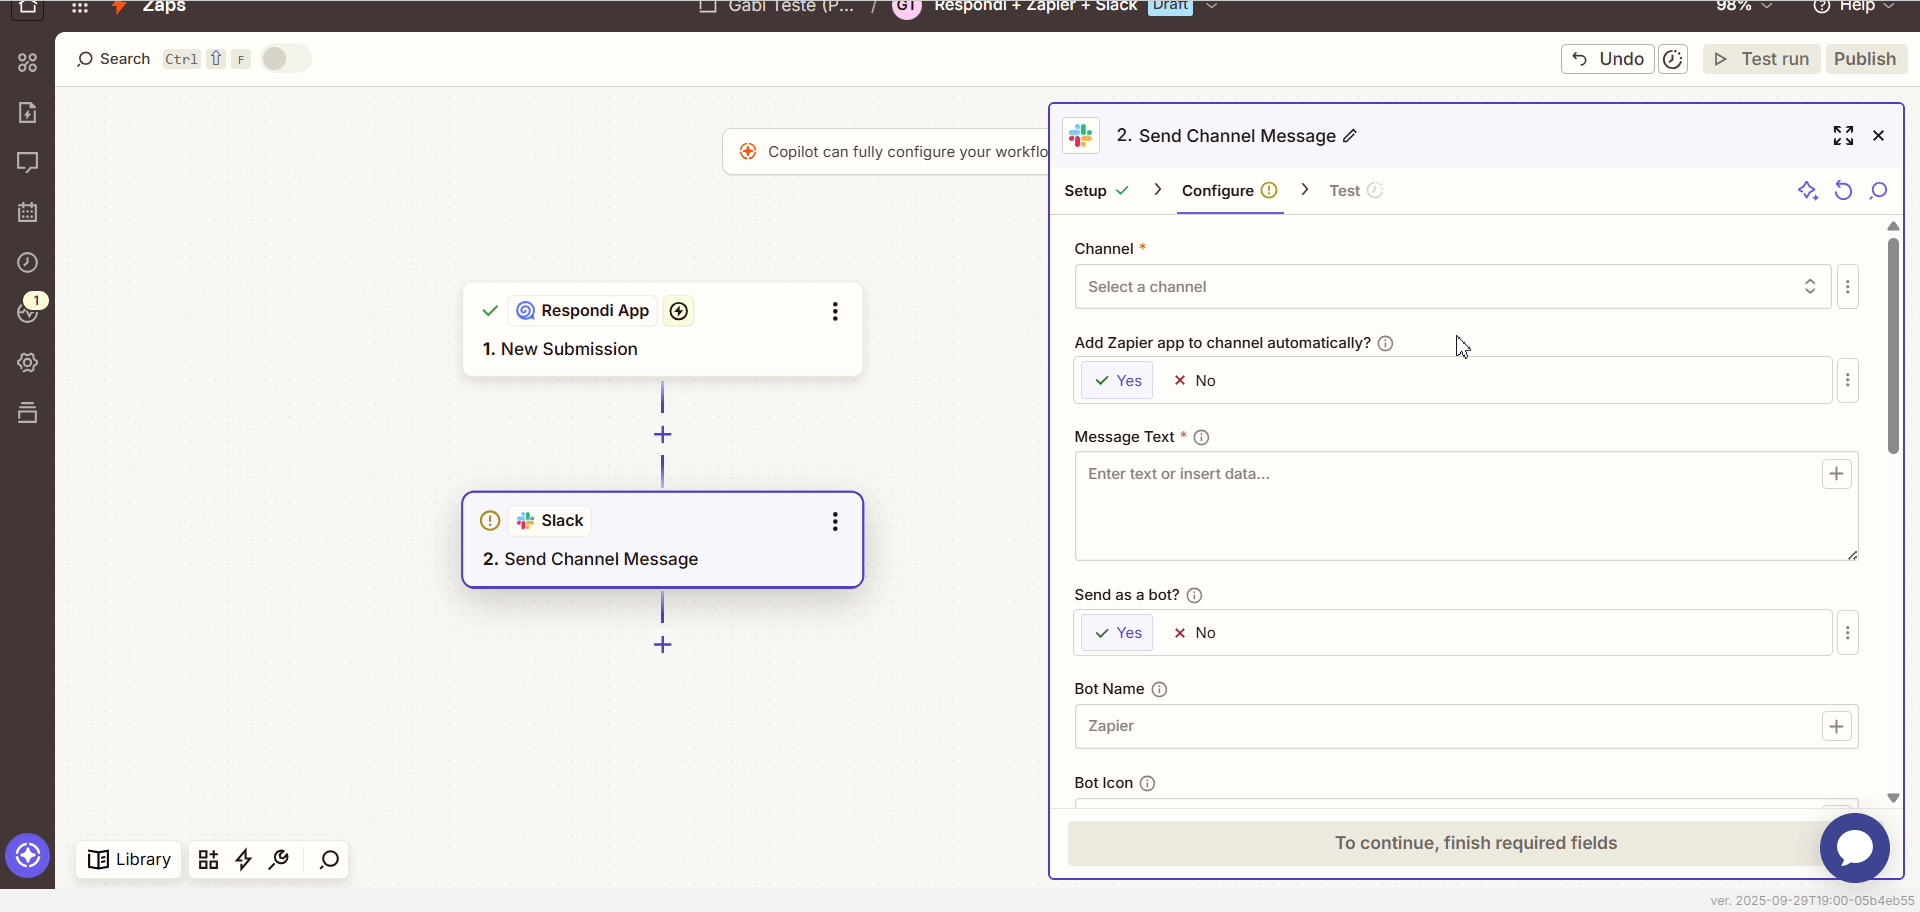This screenshot has height=912, width=1920.
Task: Click the panel vertical scrollbar
Action: coord(1893,345)
